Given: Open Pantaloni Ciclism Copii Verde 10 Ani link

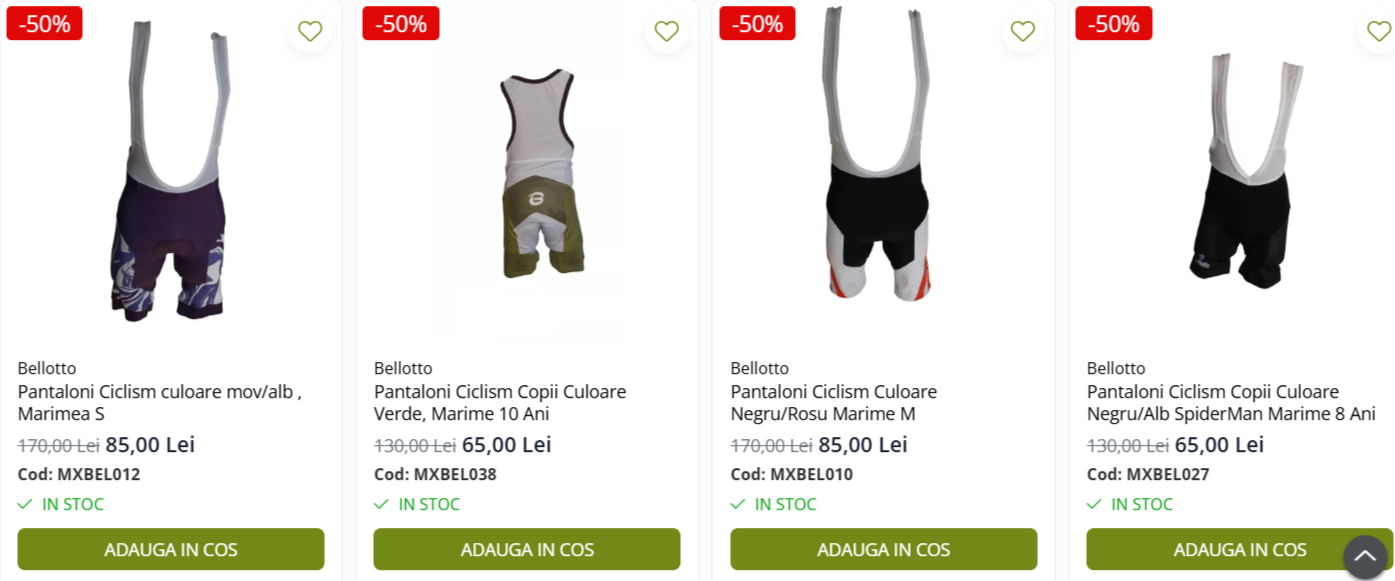Looking at the screenshot, I should [x=500, y=402].
